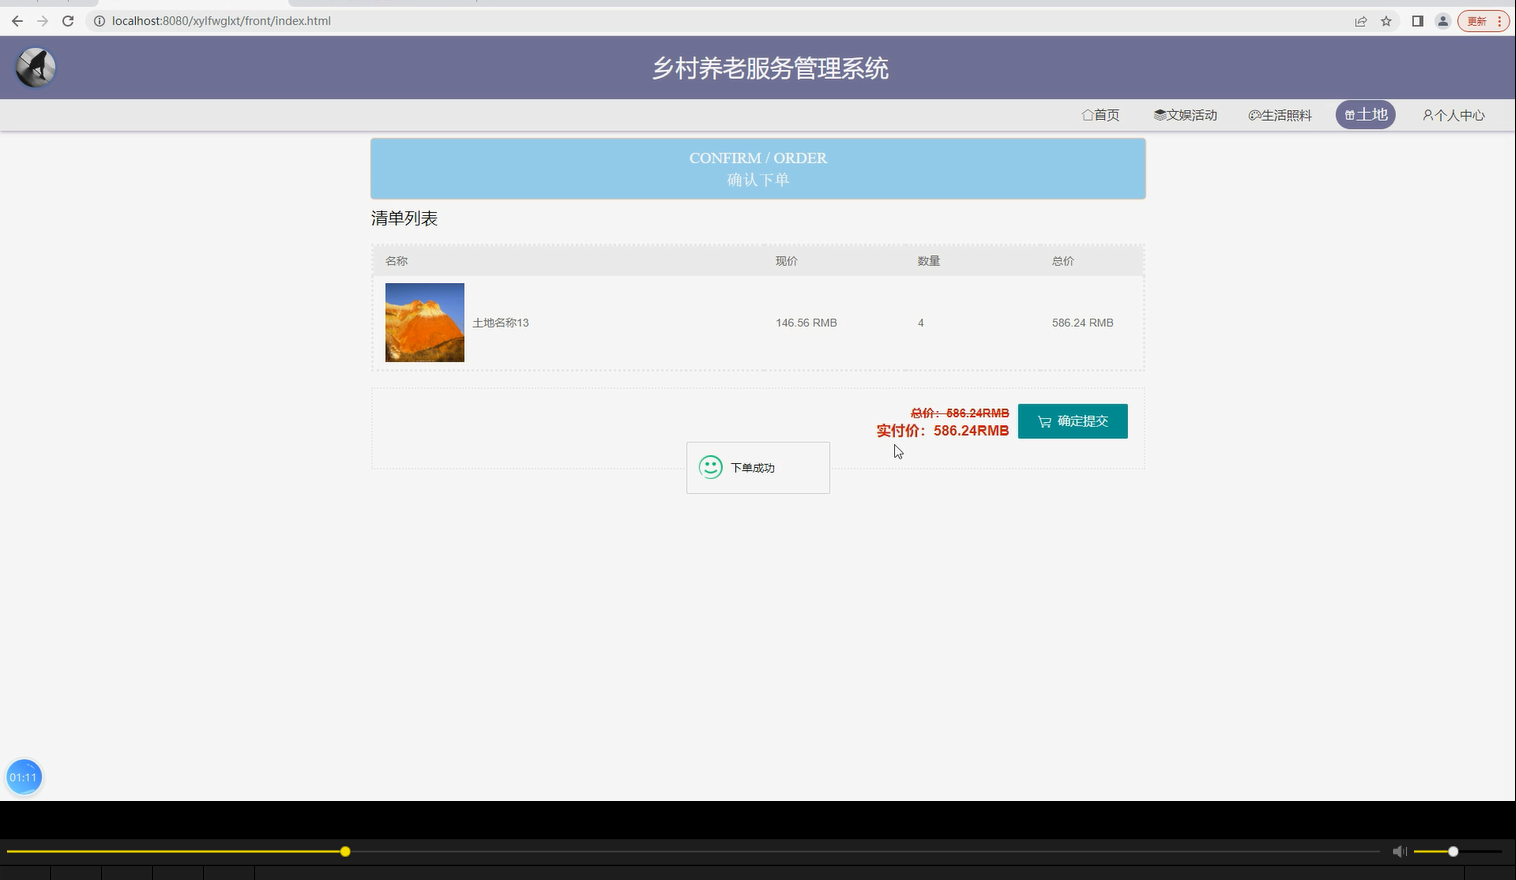Switch to the 生活照料 navigation tab
Screen dimensions: 1516x880
tap(1280, 114)
